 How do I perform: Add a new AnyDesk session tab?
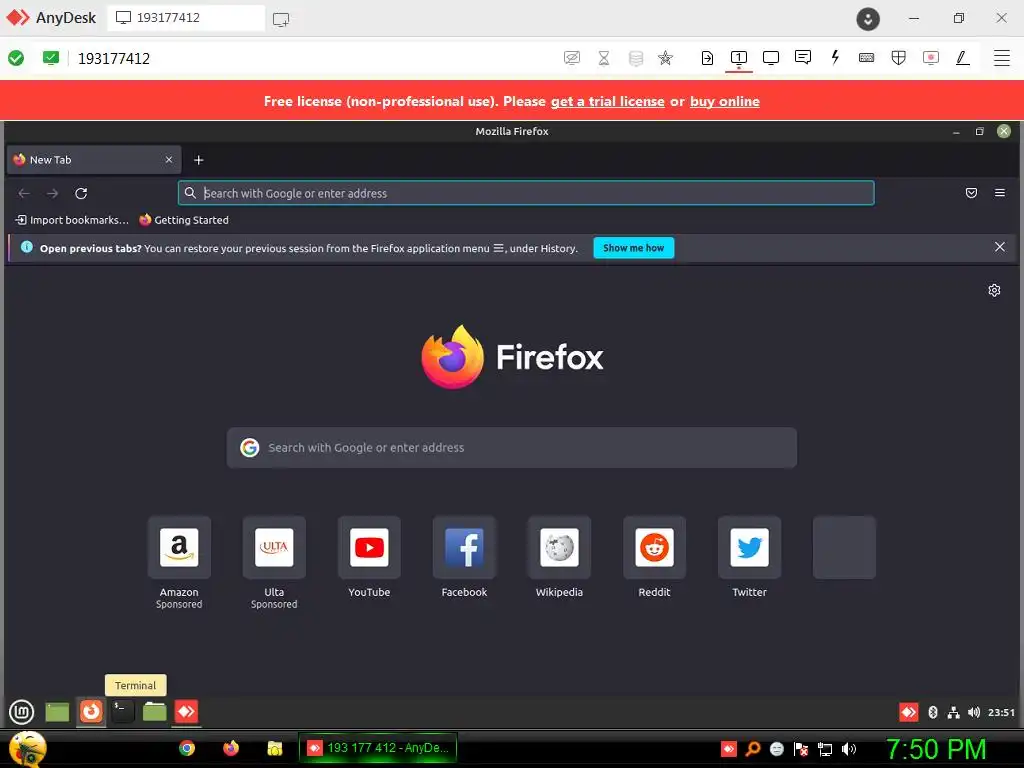click(281, 20)
